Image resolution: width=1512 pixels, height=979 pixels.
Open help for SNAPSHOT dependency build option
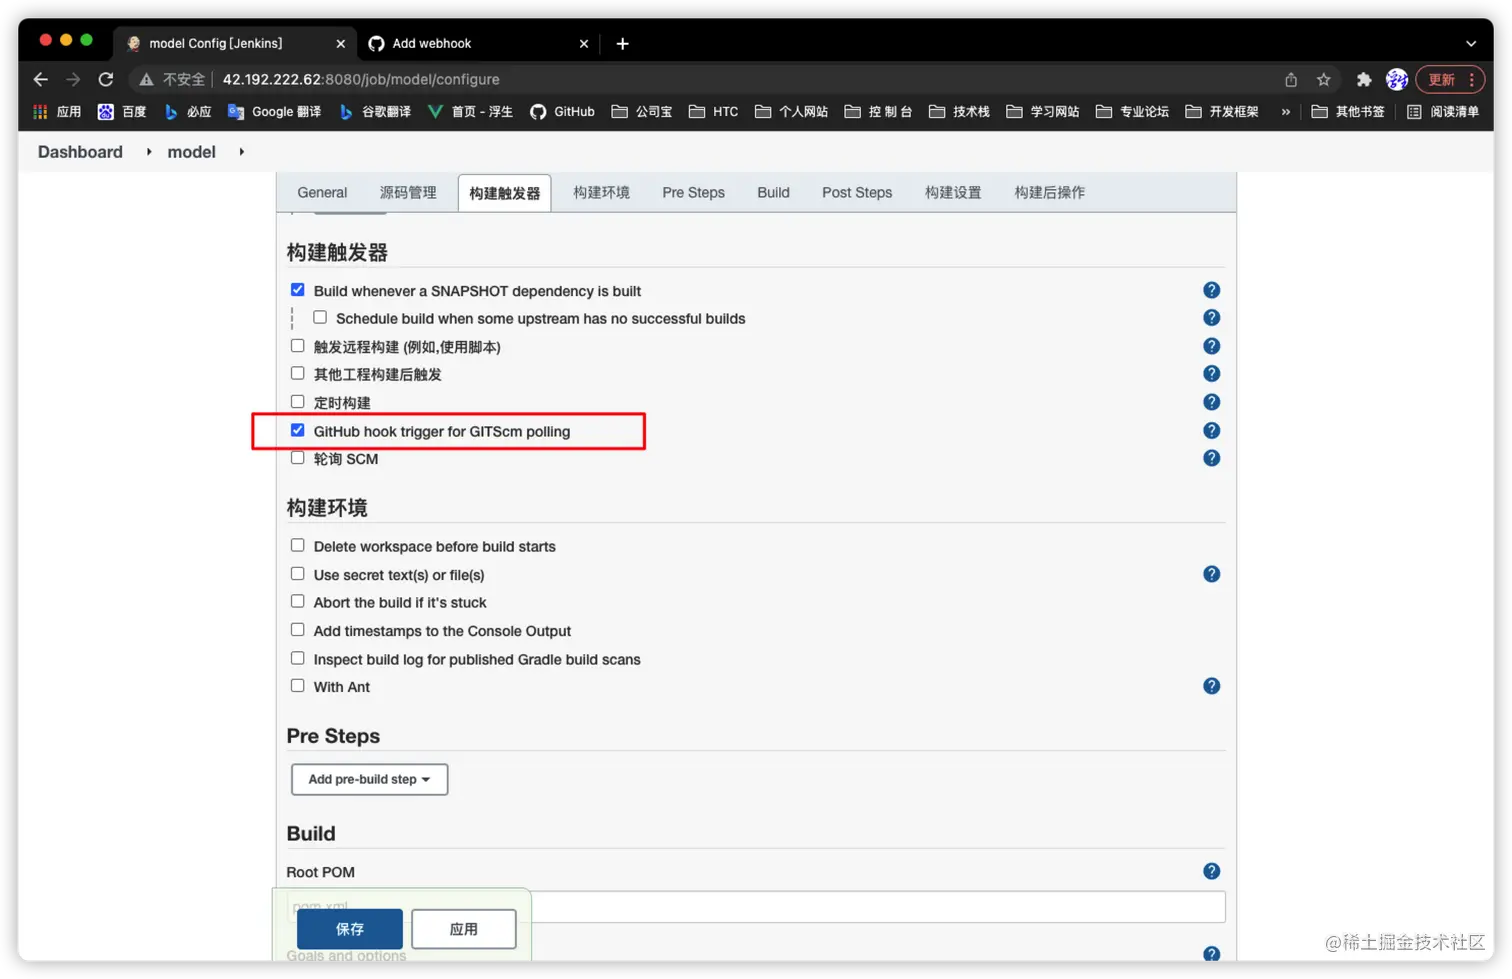pos(1211,290)
